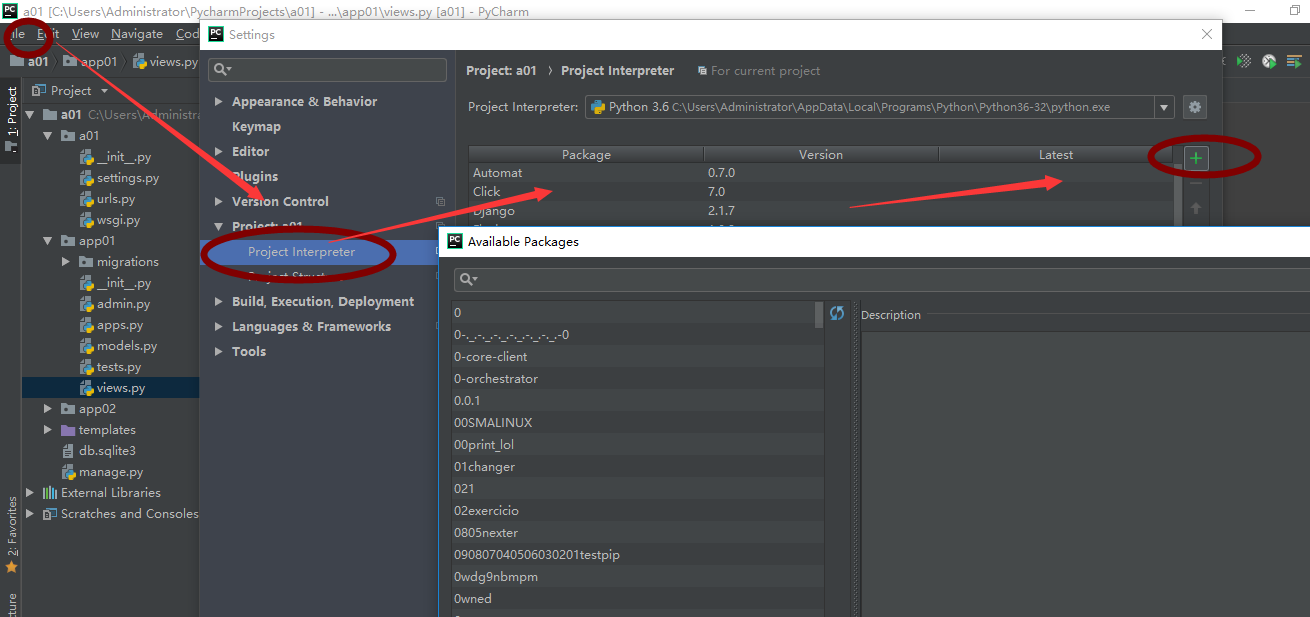The height and width of the screenshot is (617, 1310).
Task: Expand the templates folder
Action: 47,430
